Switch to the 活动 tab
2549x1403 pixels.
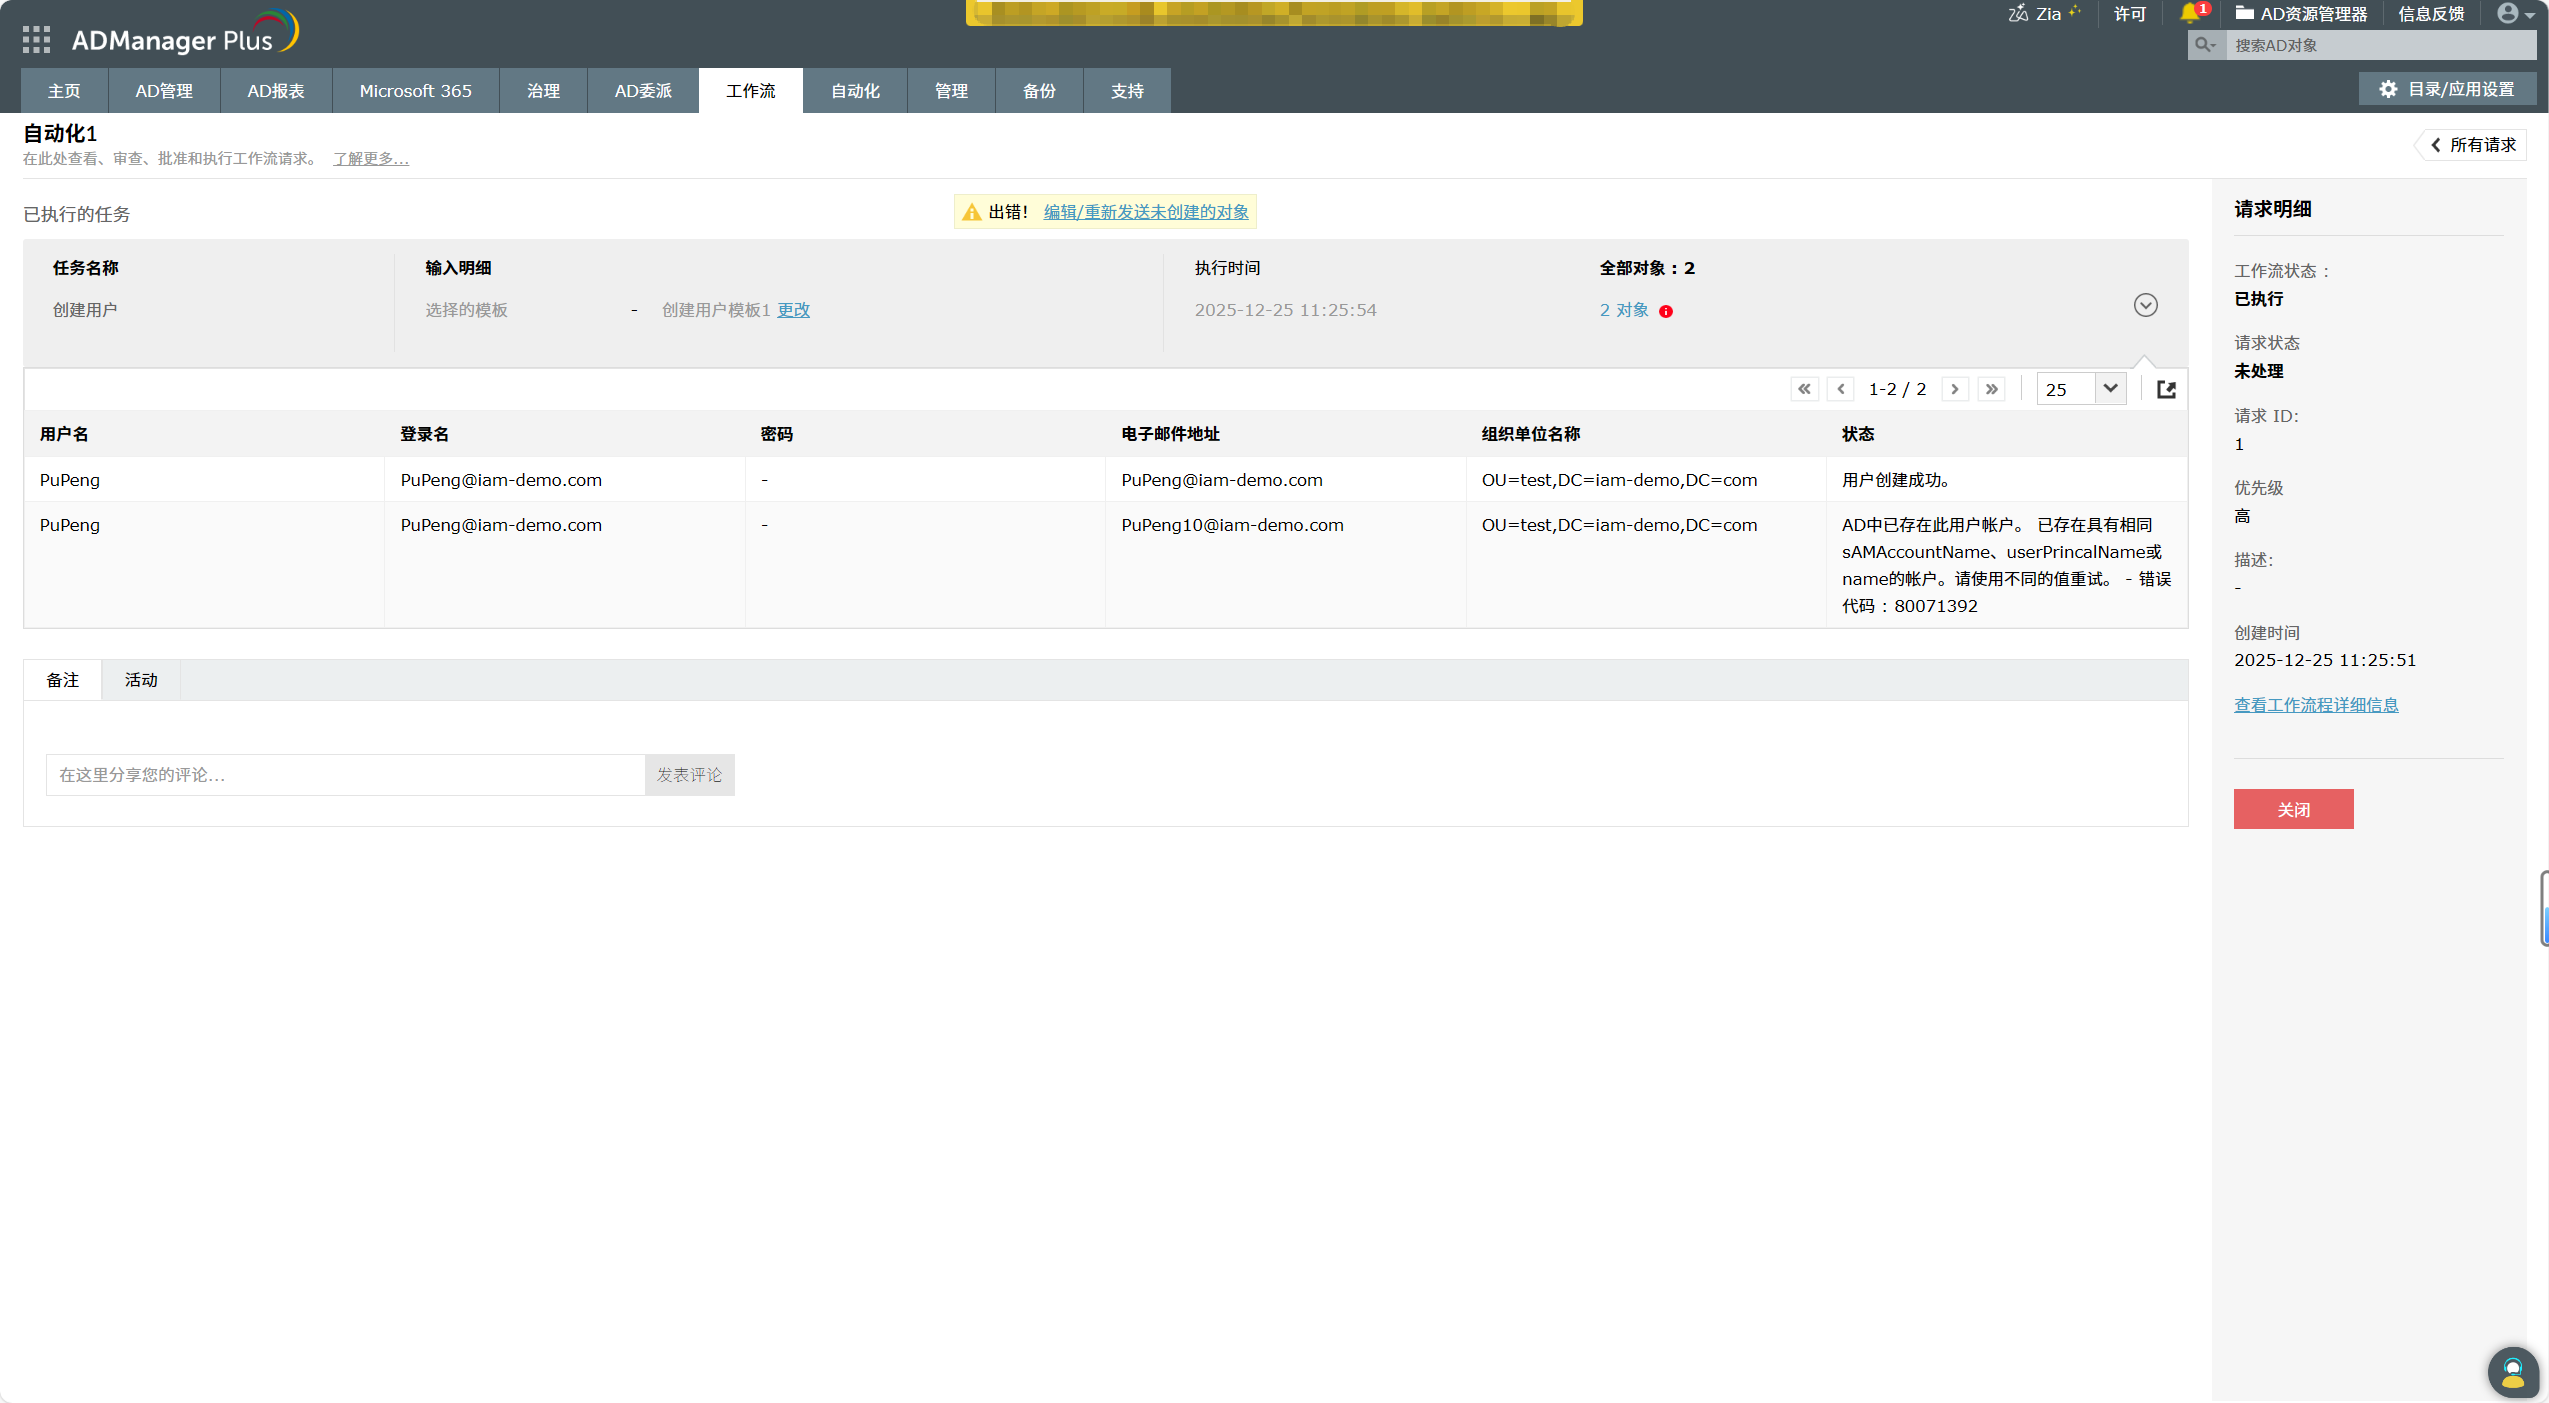point(141,680)
